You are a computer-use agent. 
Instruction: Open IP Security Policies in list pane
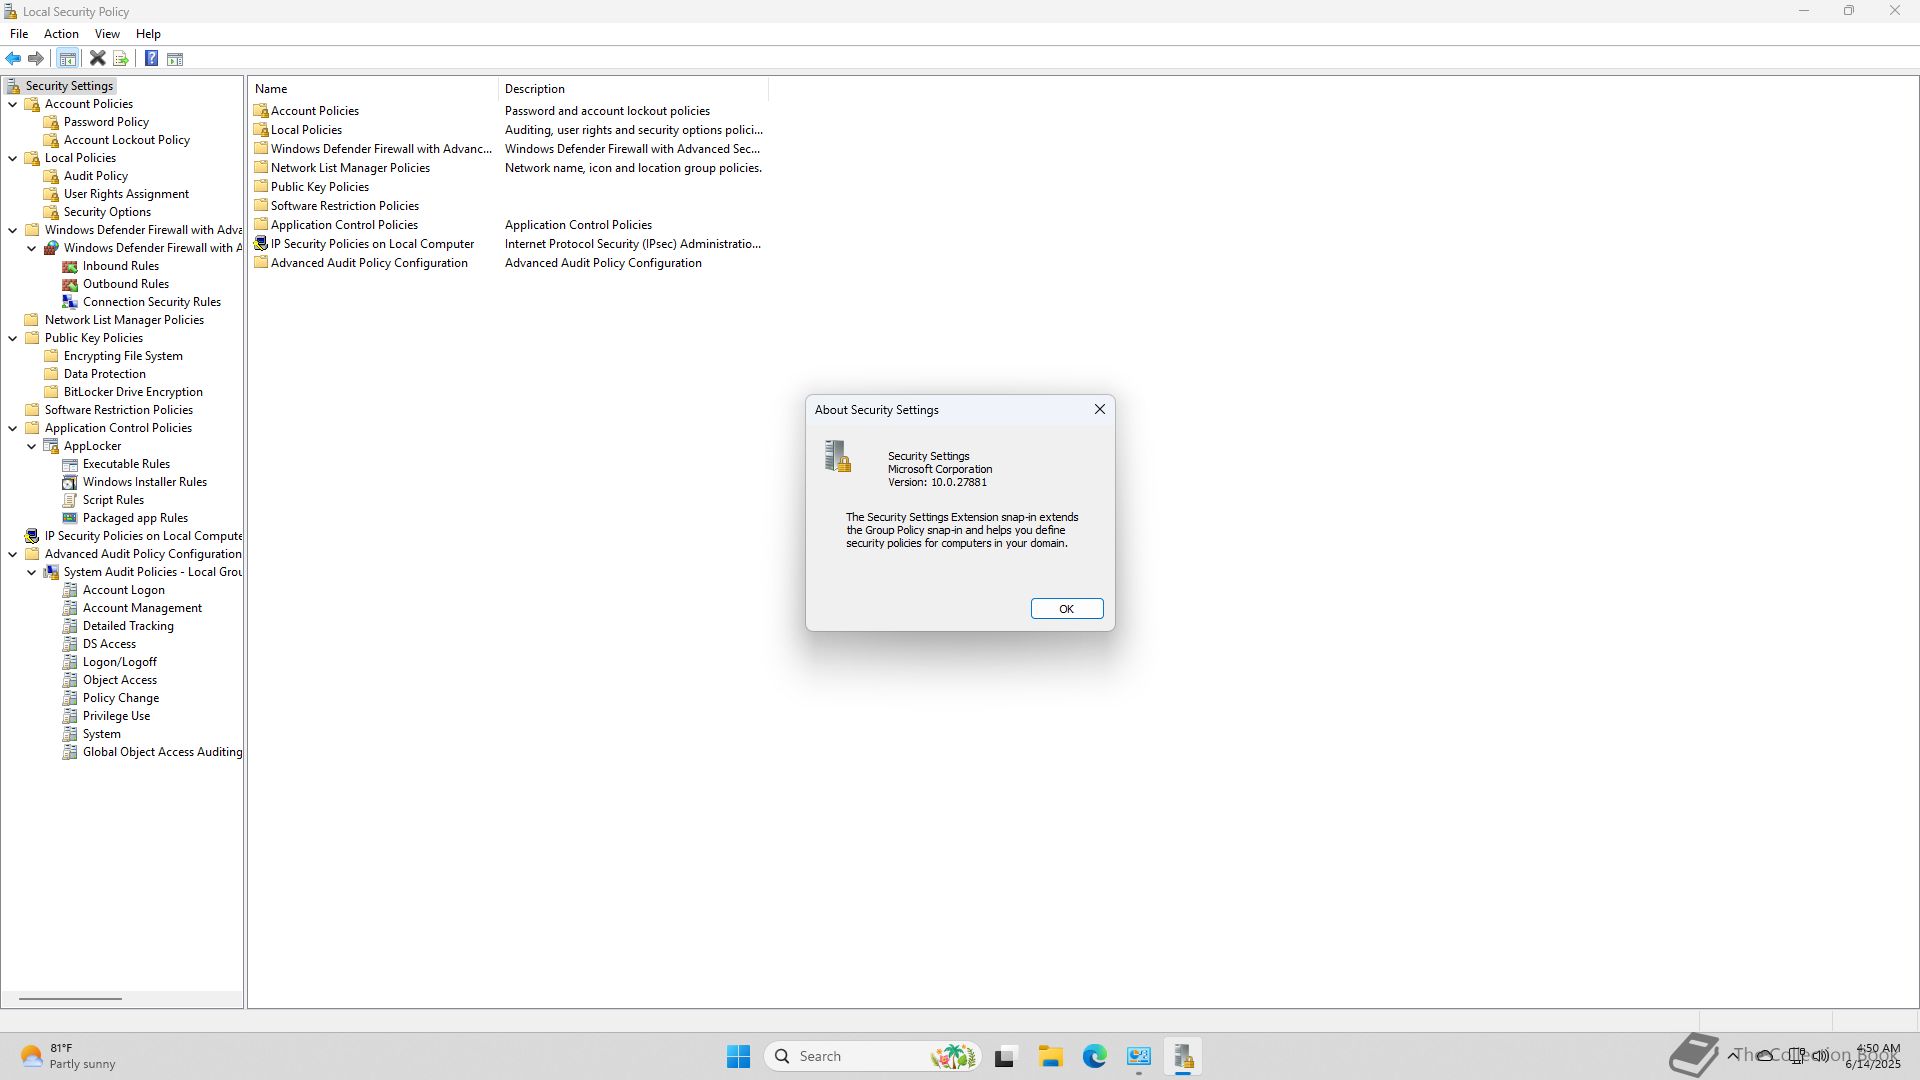371,244
